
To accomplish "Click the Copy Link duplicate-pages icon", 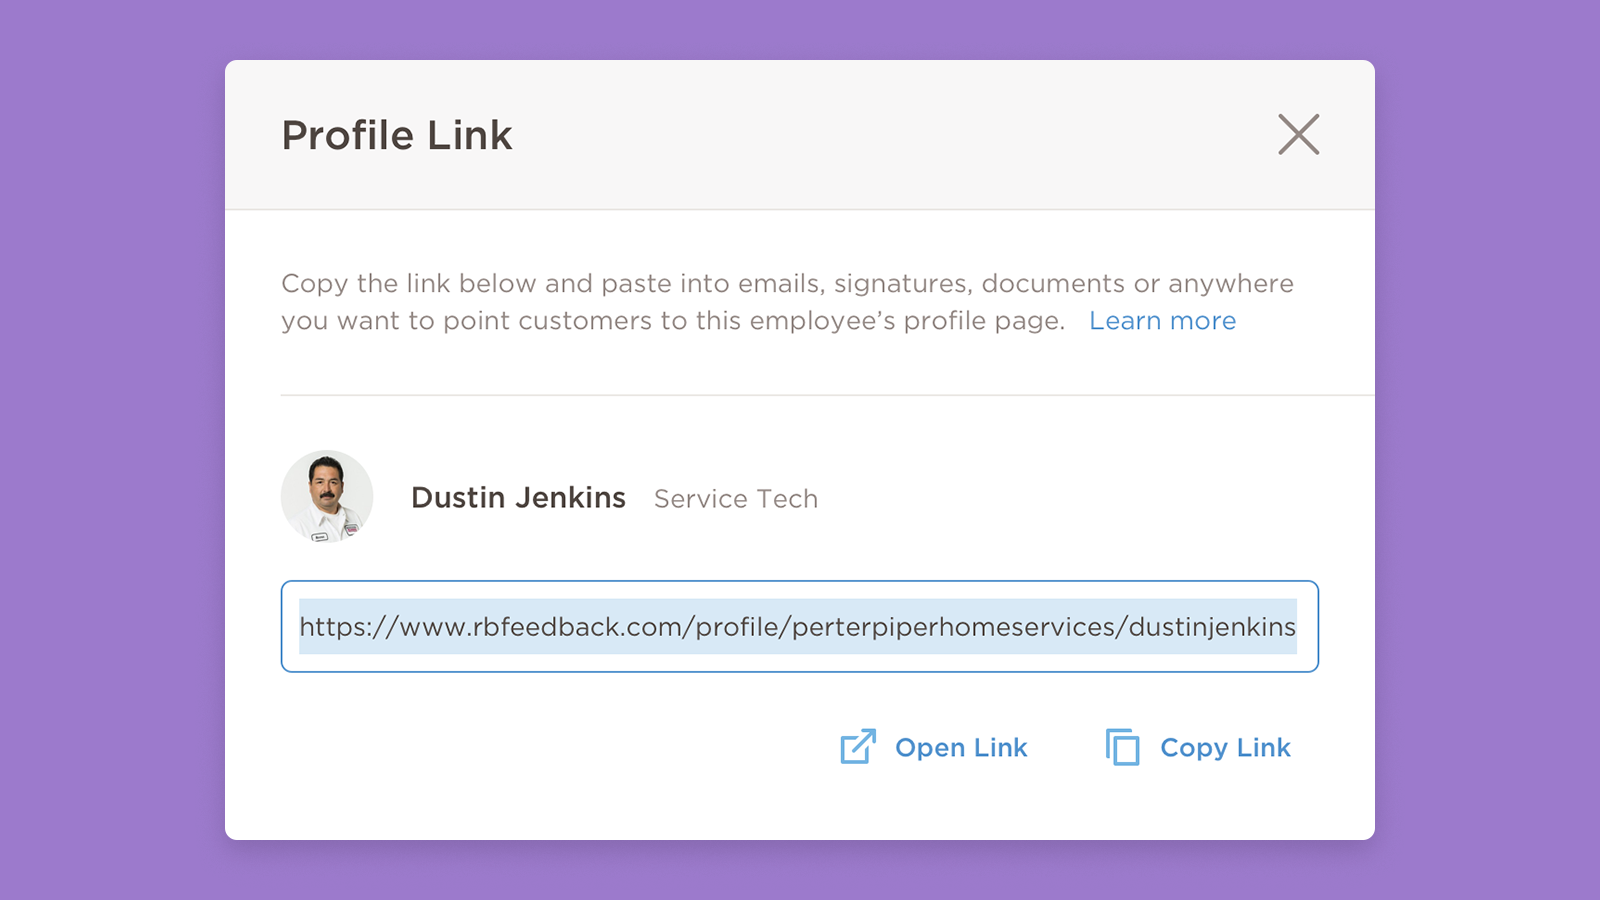I will pos(1124,747).
